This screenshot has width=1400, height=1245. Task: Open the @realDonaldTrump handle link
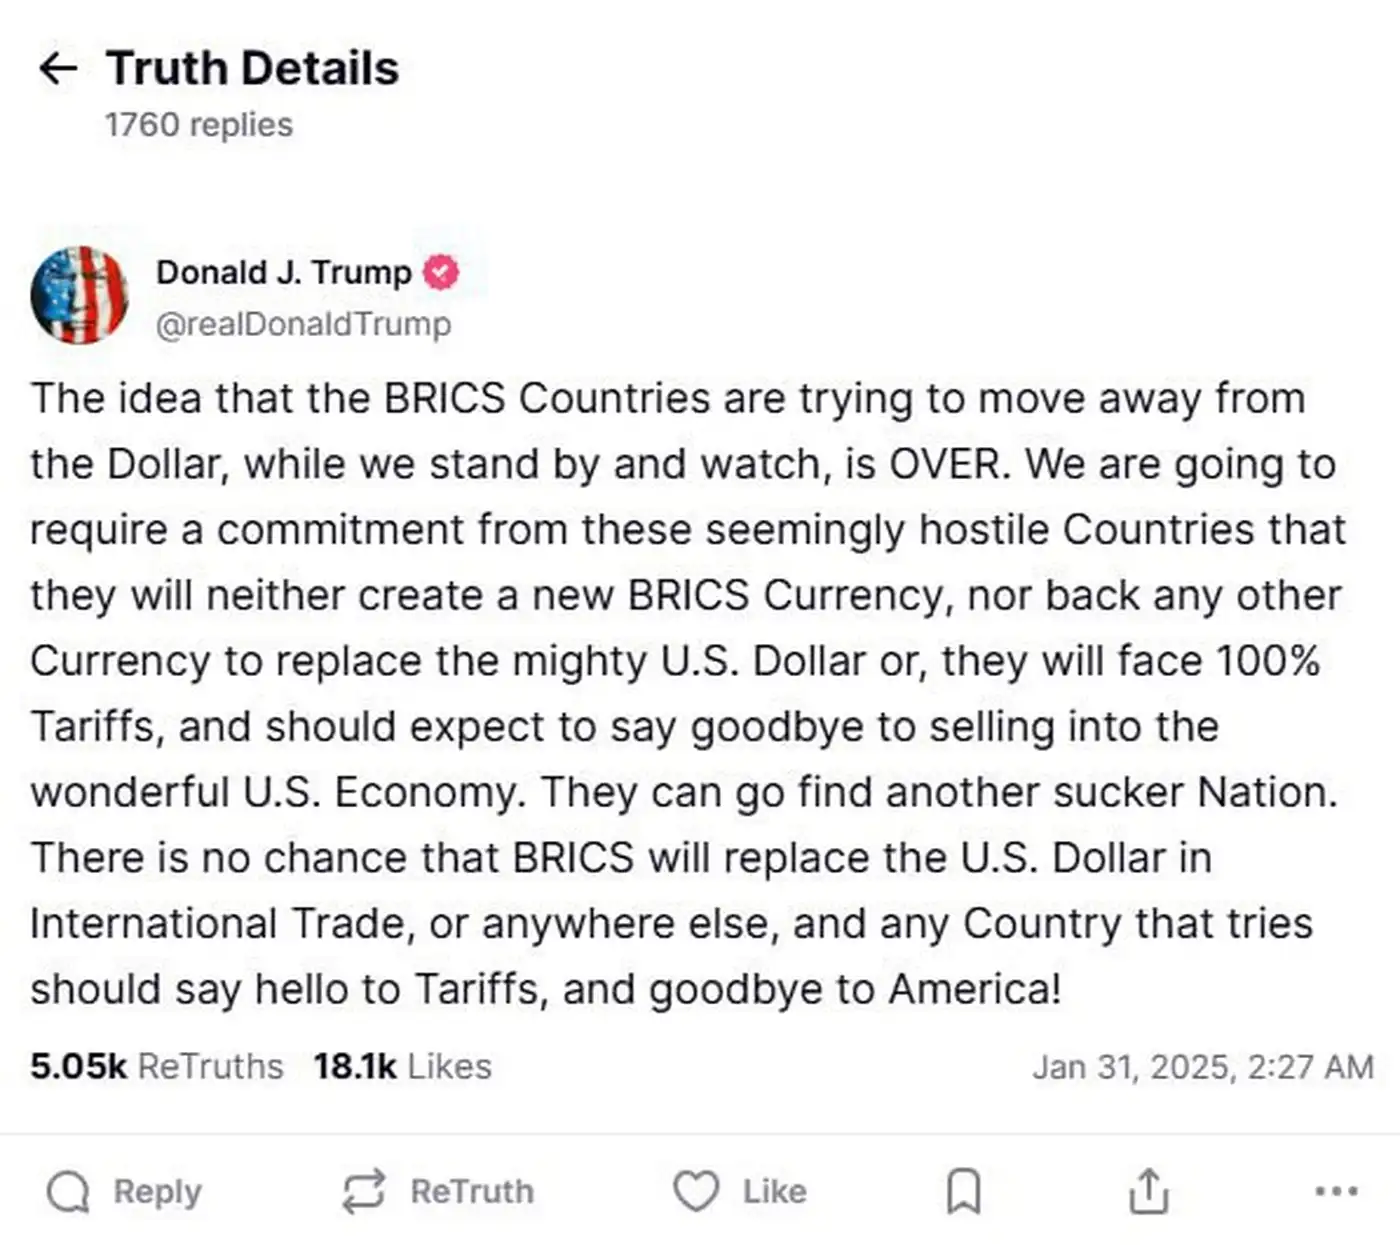(x=303, y=324)
